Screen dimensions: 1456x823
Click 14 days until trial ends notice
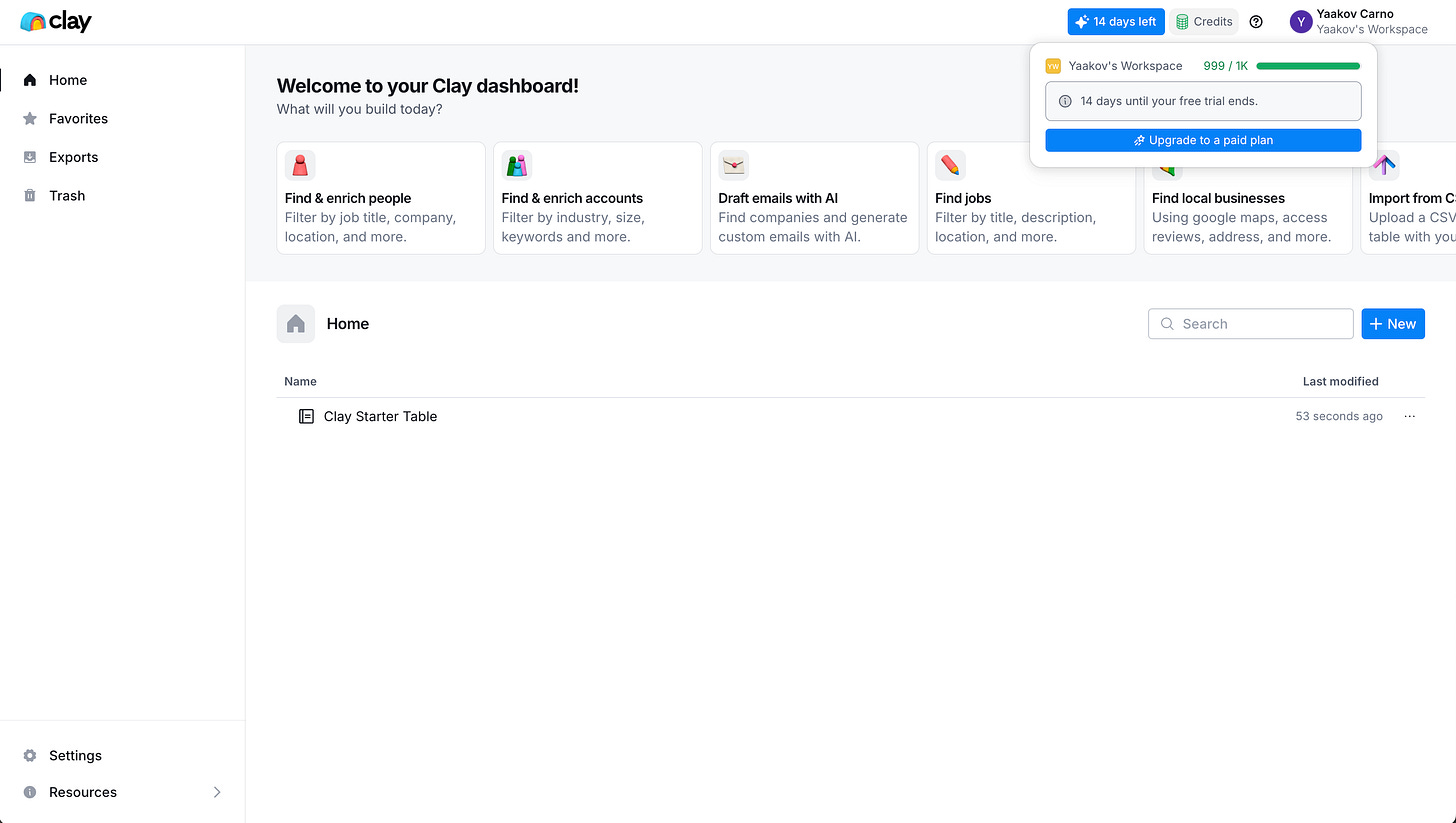[1203, 101]
